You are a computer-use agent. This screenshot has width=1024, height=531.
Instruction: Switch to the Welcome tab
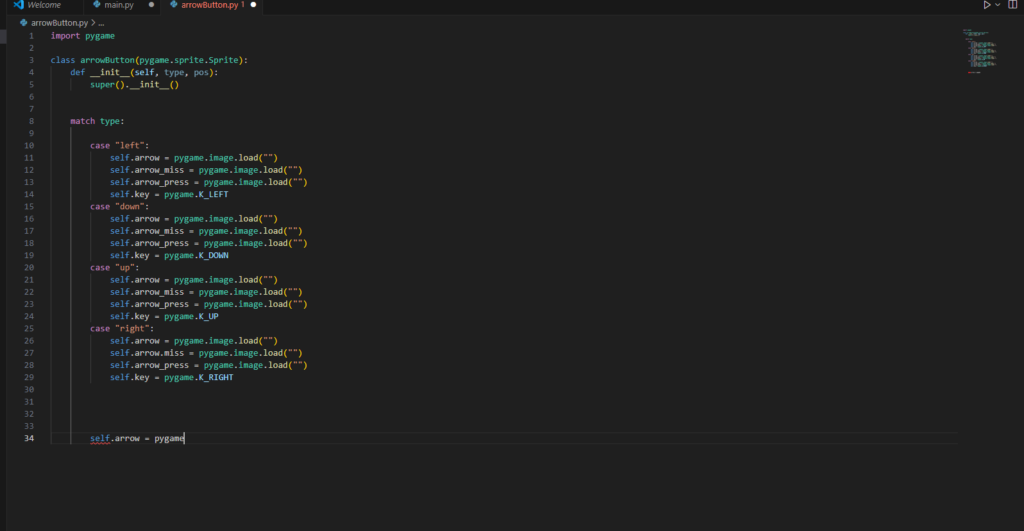pos(44,5)
